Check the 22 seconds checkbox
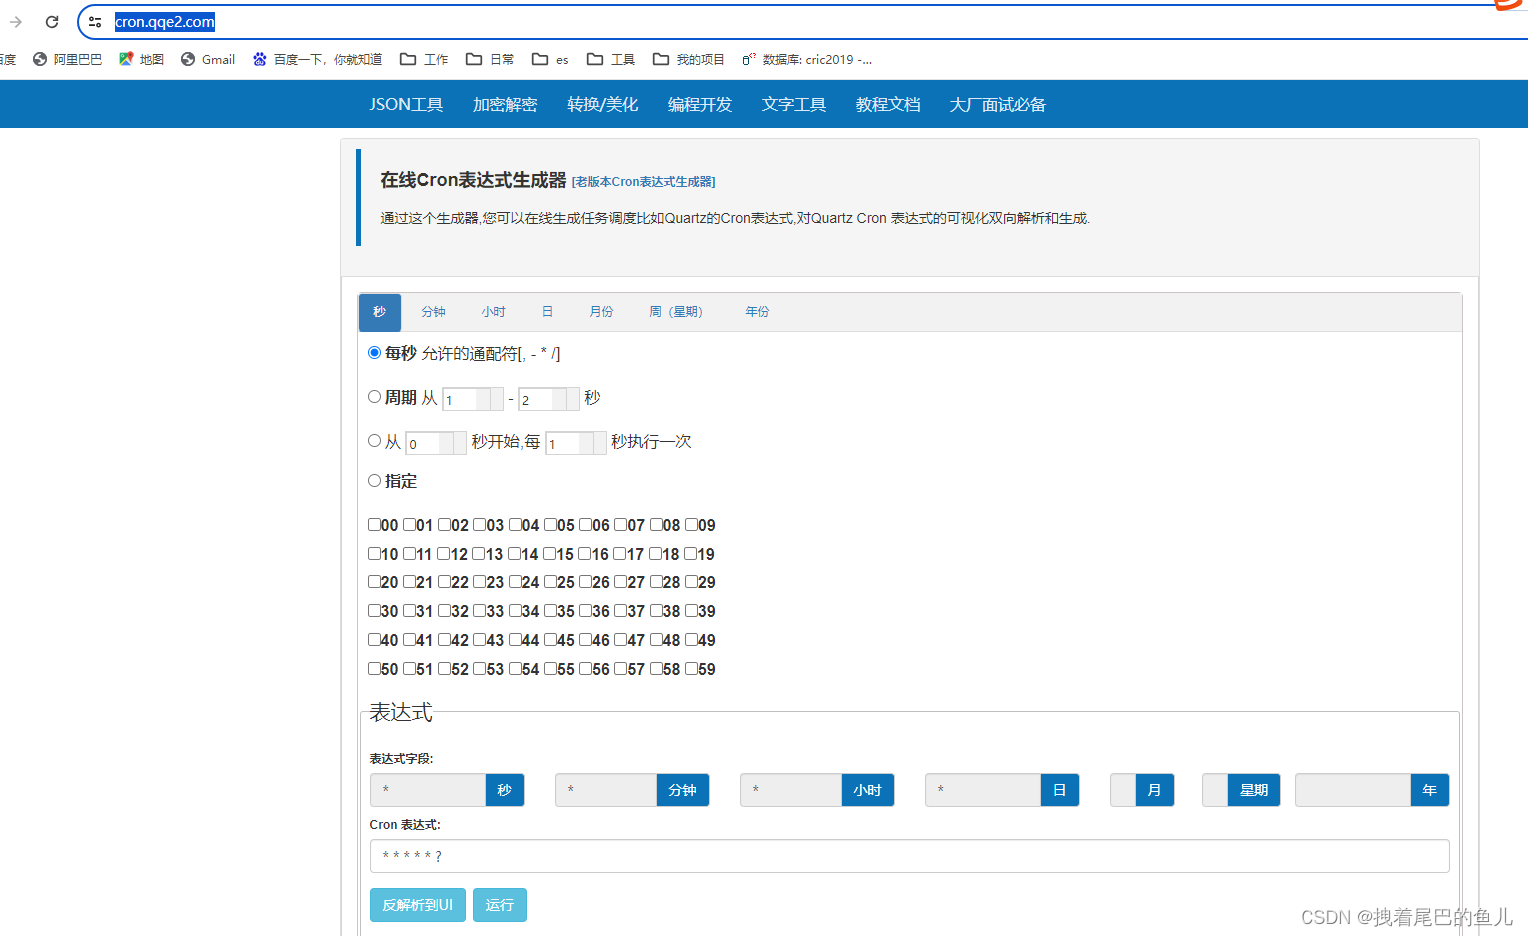The image size is (1528, 936). 444,582
